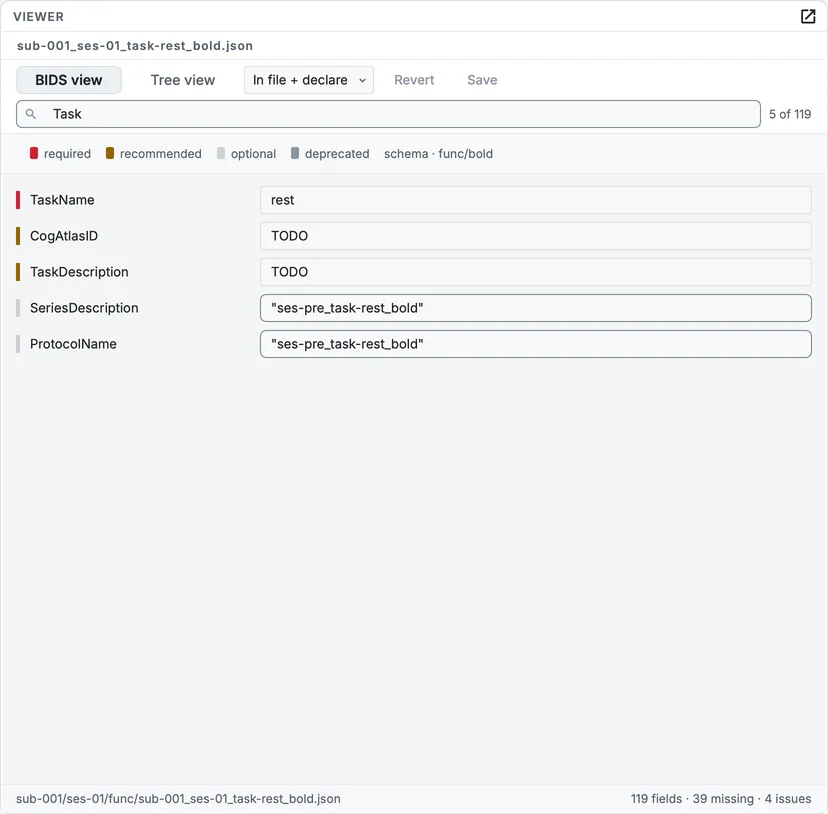Click the file name sub-001_ses-01_task-rest_bold.json header
The image size is (828, 814).
[x=135, y=46]
